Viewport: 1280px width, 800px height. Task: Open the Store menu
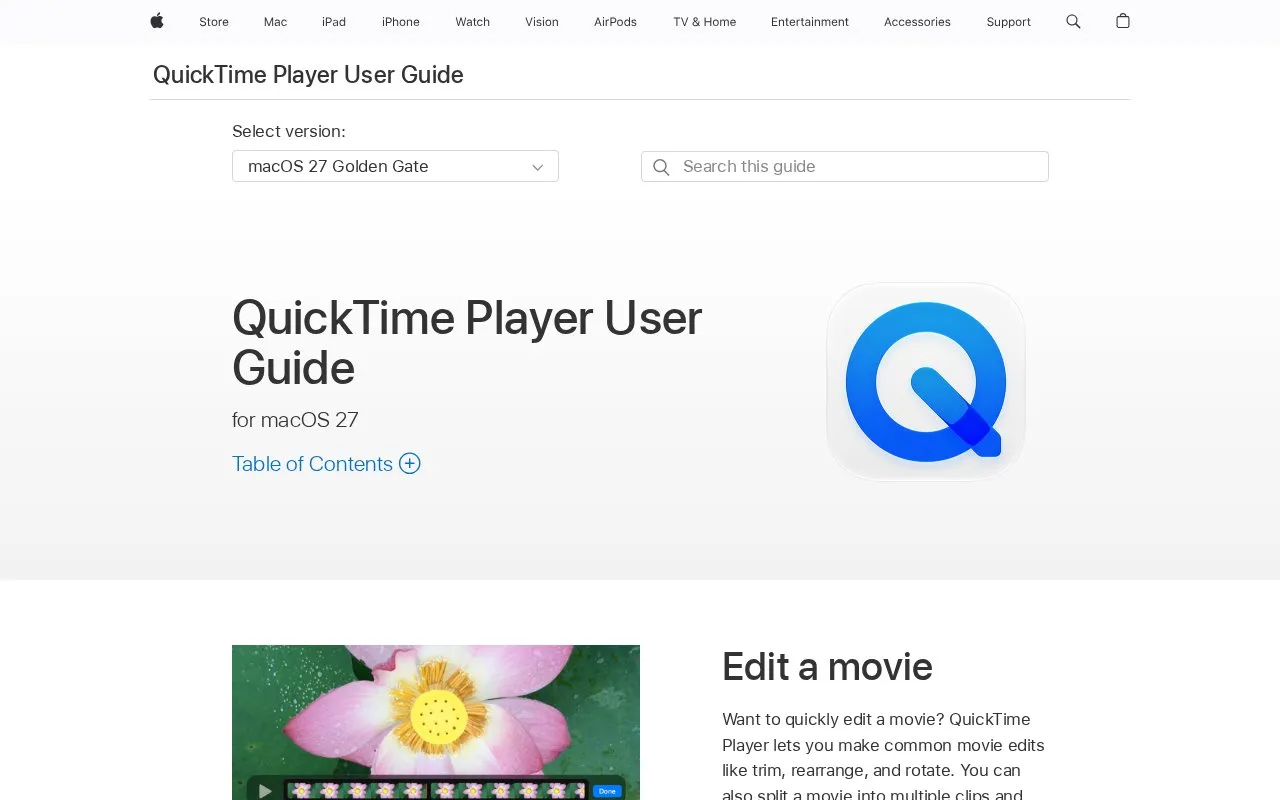pyautogui.click(x=214, y=22)
